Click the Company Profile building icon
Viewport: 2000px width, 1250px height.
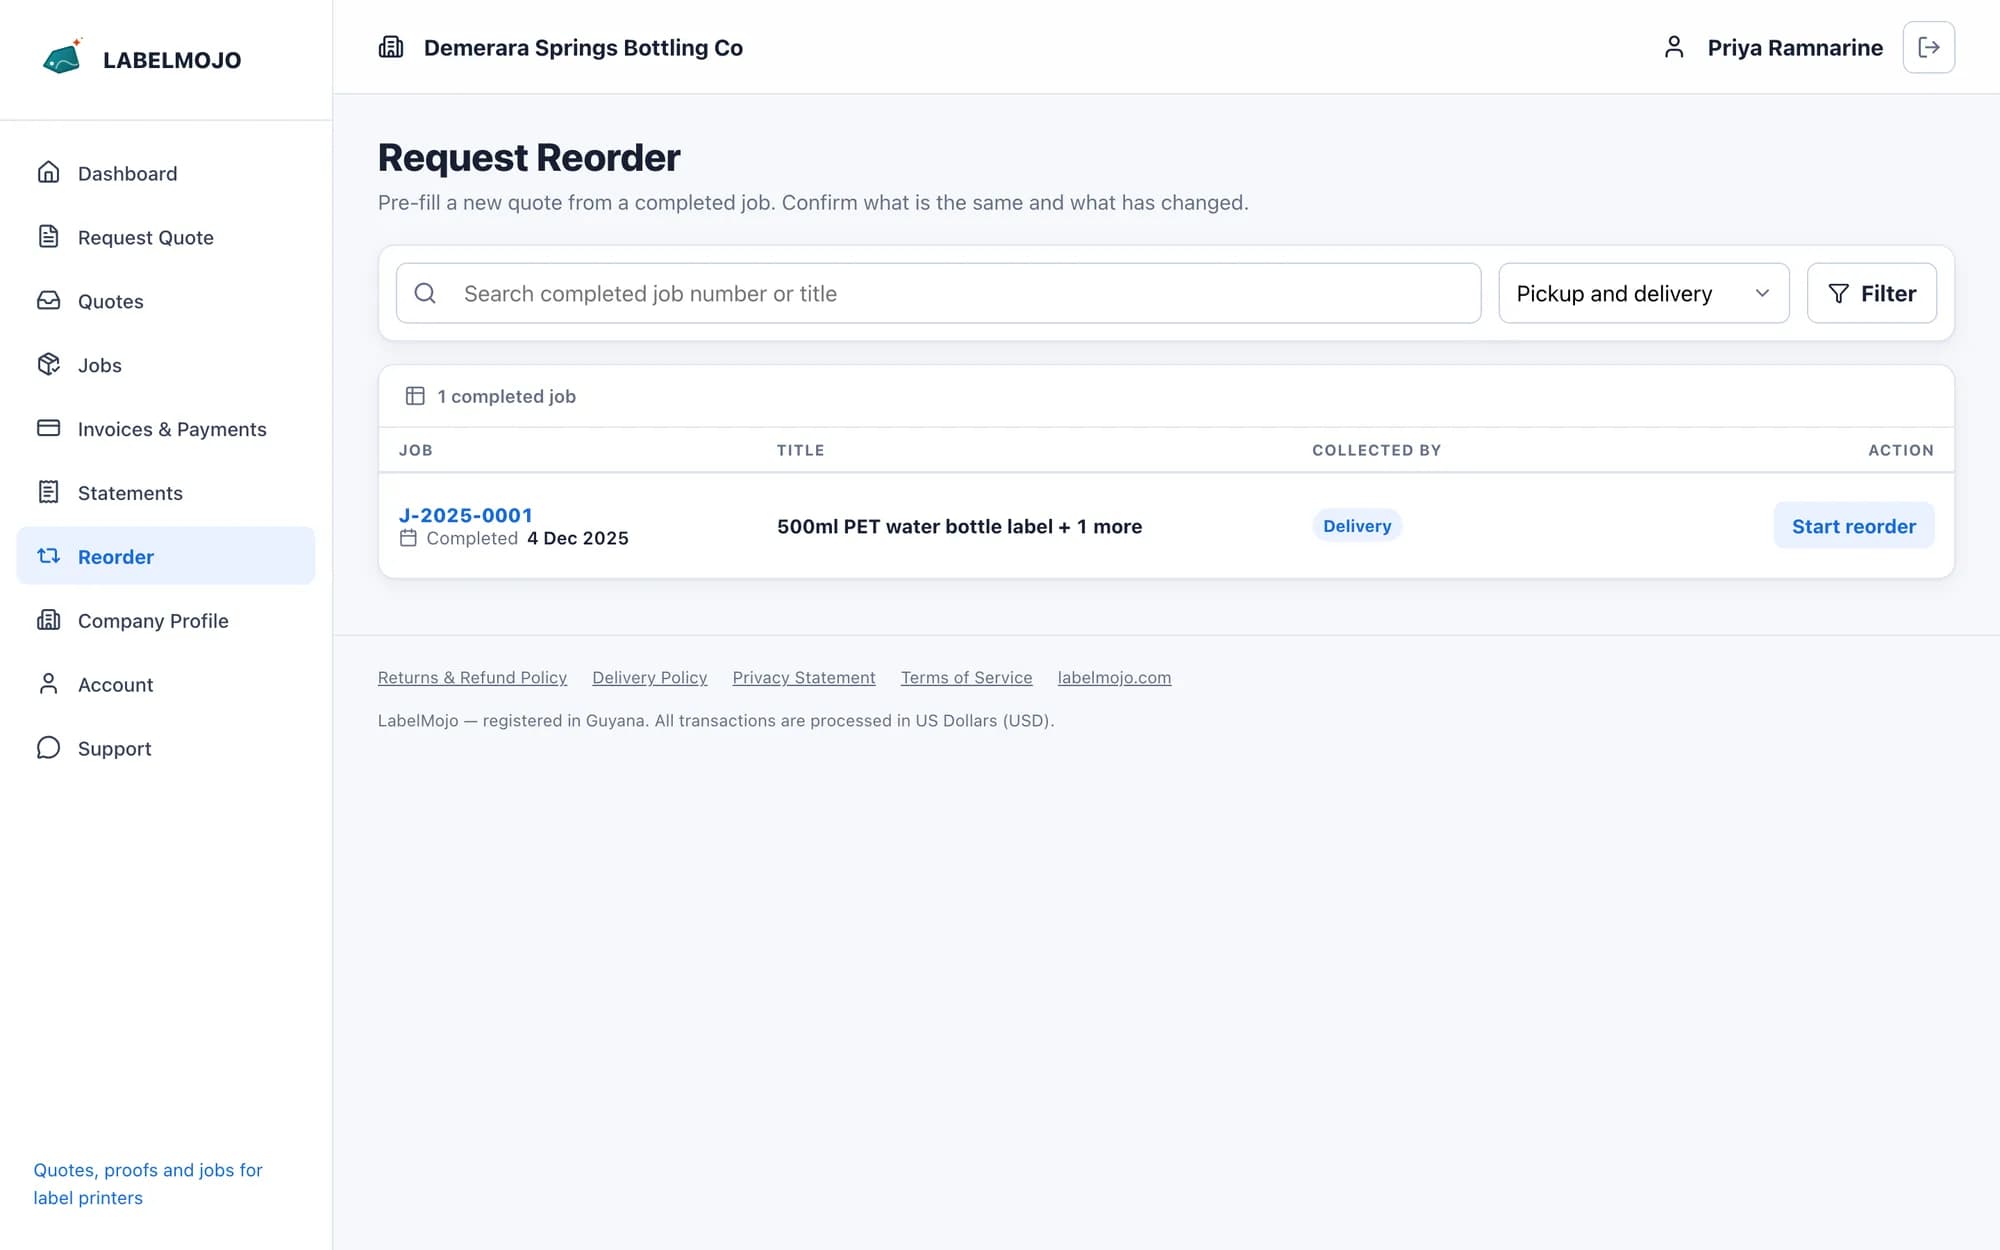(48, 620)
